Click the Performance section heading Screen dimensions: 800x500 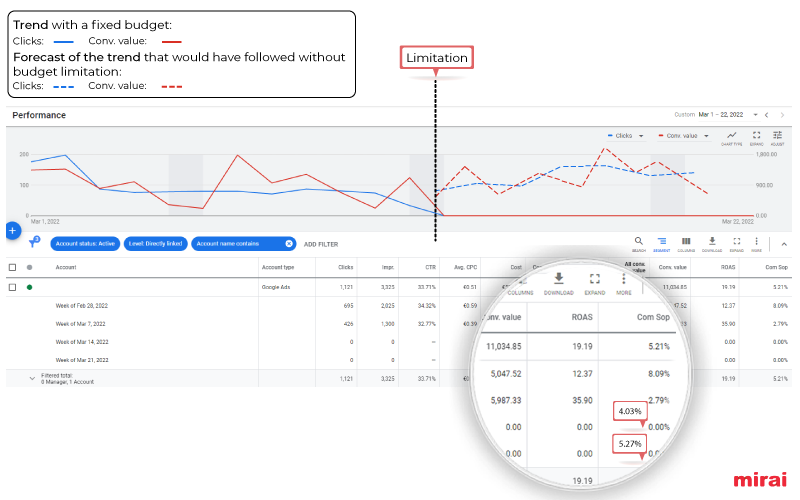pos(39,115)
